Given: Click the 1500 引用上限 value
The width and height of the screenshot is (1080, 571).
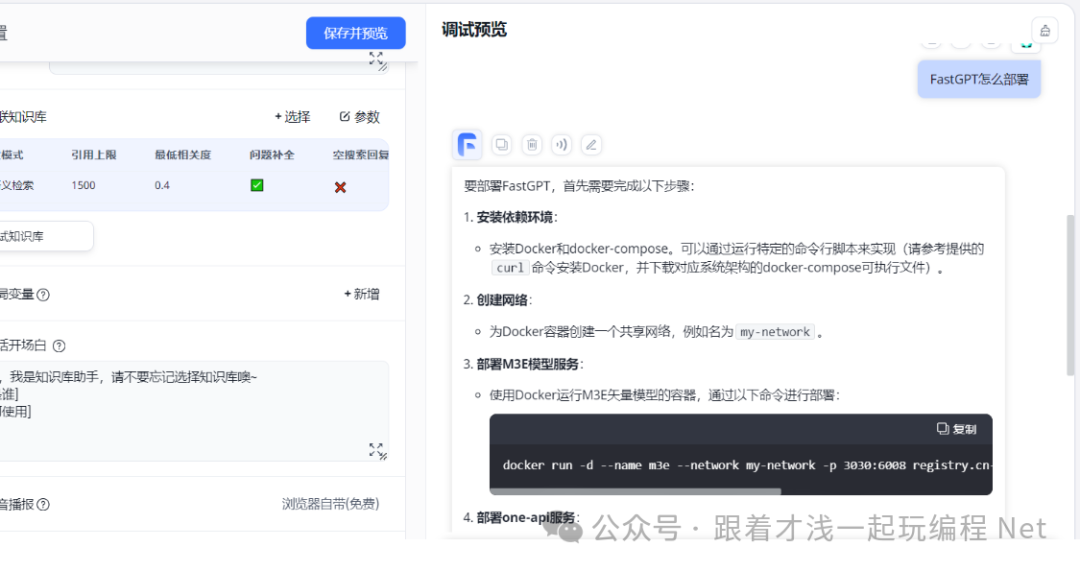Looking at the screenshot, I should (83, 185).
